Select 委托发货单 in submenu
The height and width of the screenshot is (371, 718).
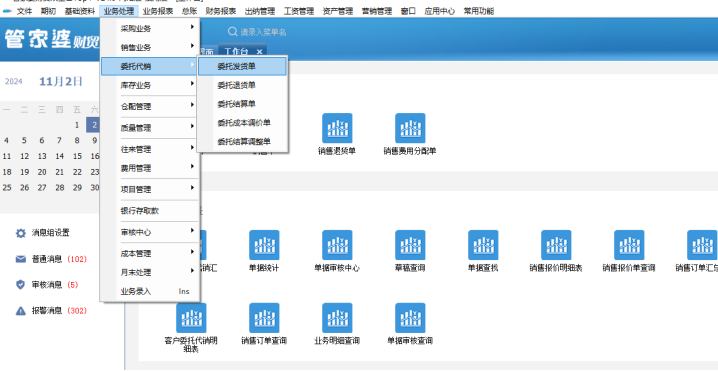(x=242, y=66)
